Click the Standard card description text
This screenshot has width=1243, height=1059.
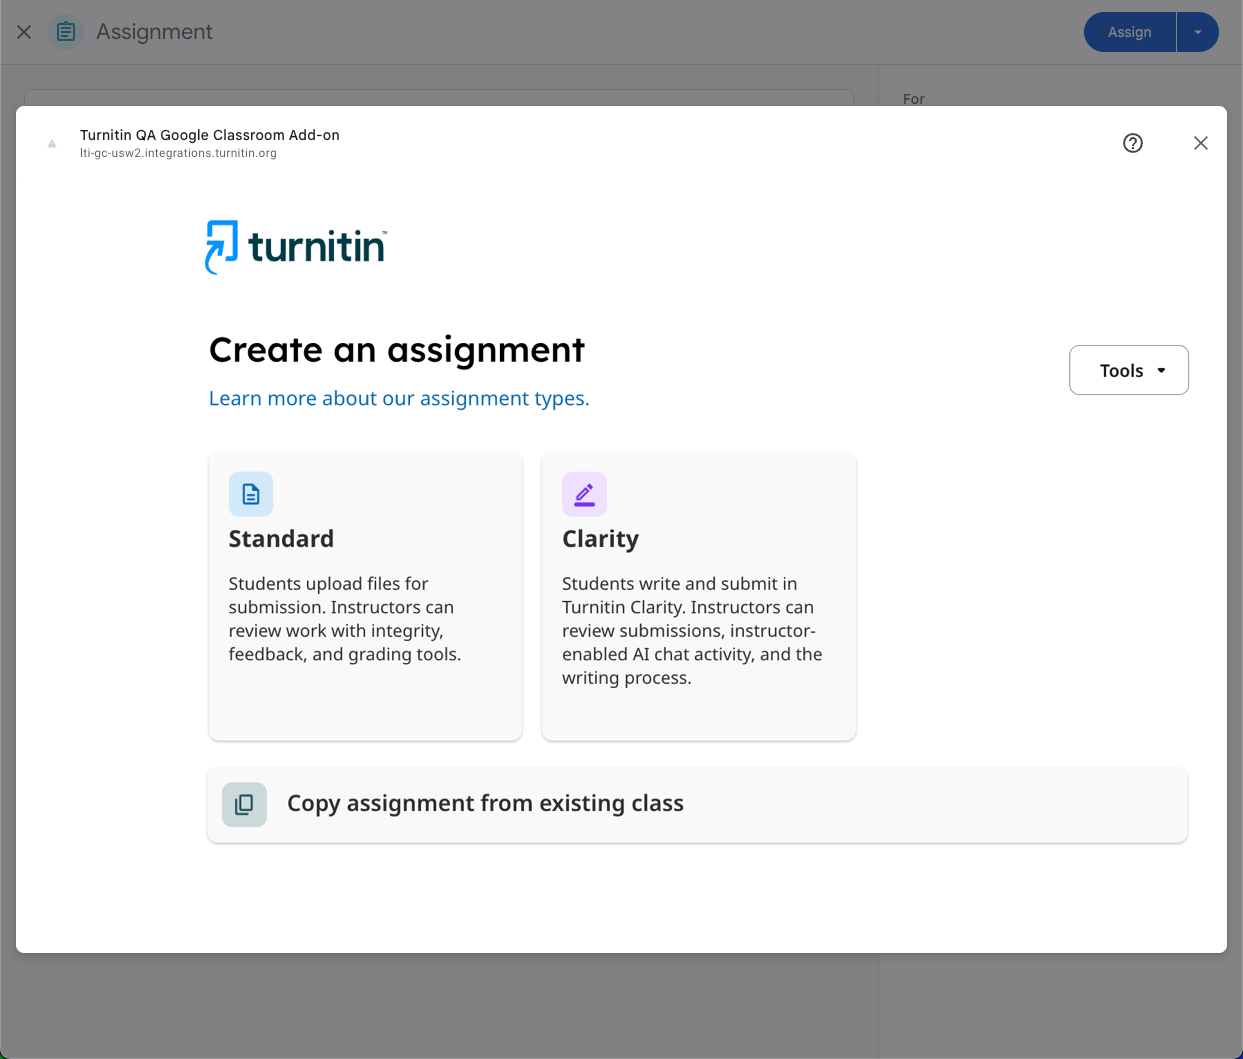pyautogui.click(x=345, y=619)
